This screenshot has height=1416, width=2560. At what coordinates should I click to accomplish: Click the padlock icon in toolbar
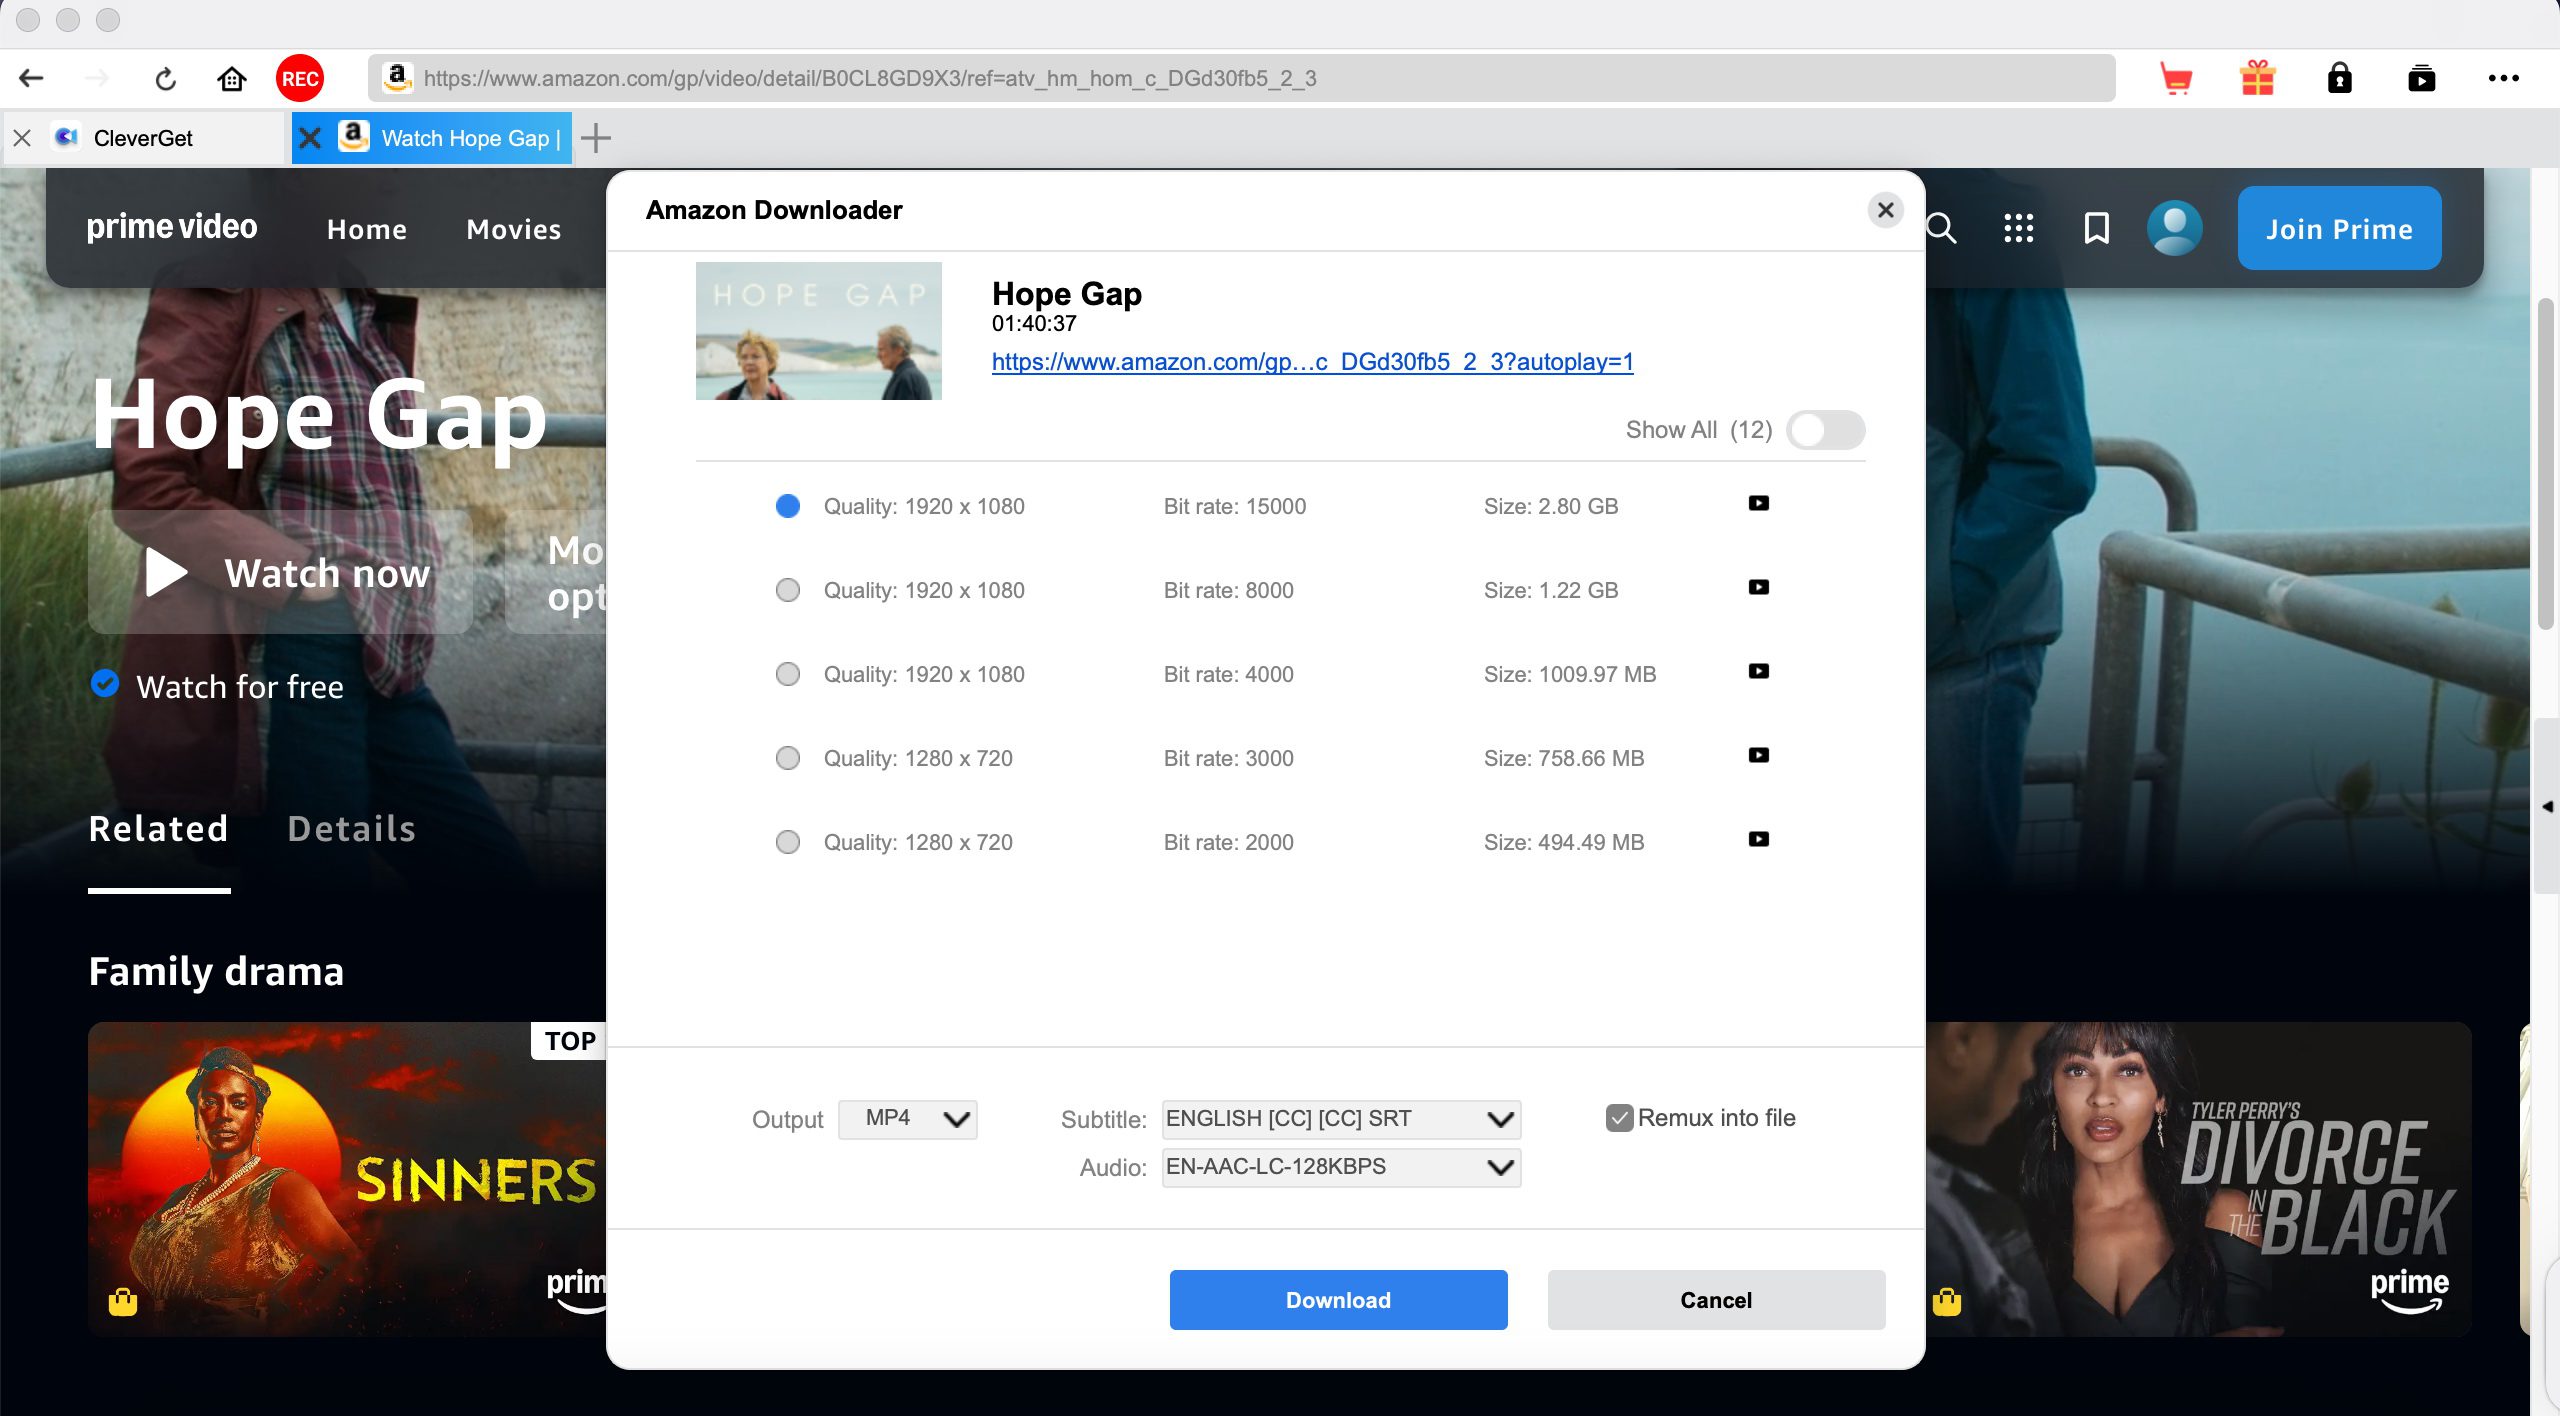click(2339, 79)
